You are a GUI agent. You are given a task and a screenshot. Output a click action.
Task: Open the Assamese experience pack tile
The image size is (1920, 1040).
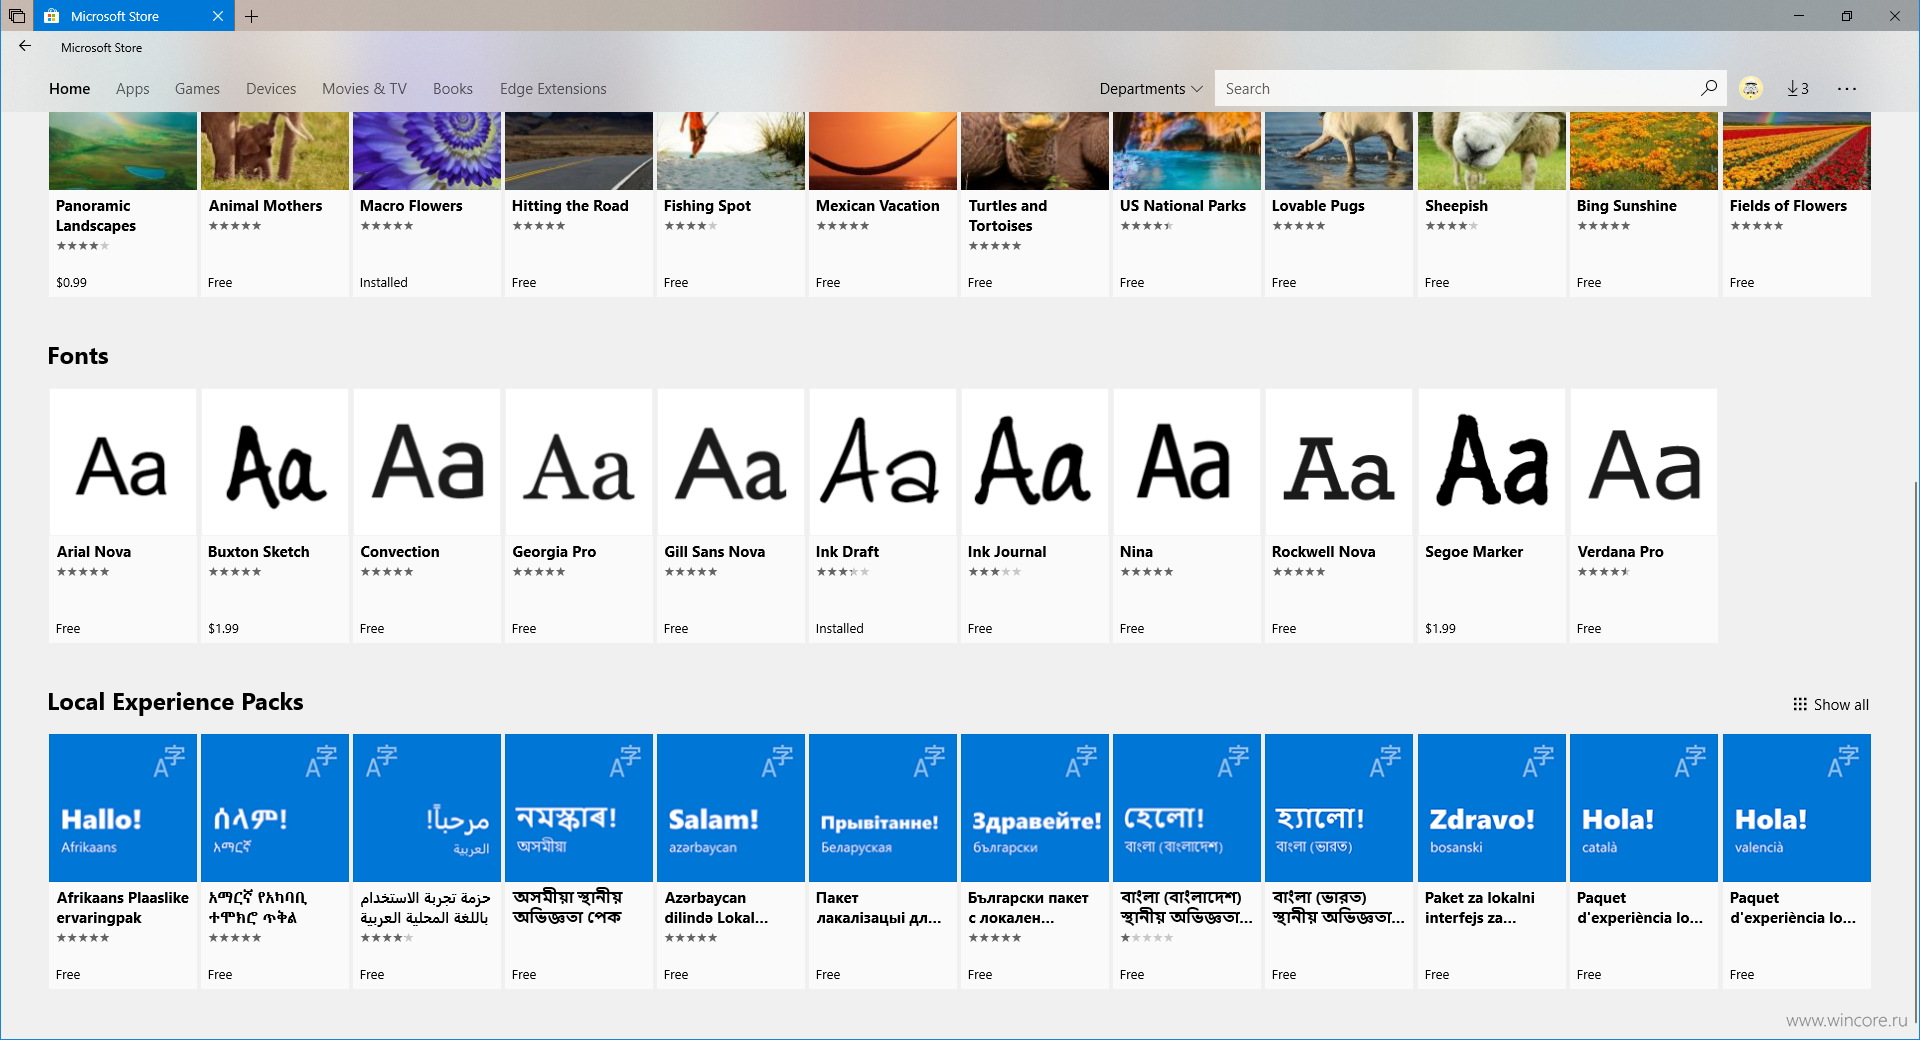pos(579,861)
